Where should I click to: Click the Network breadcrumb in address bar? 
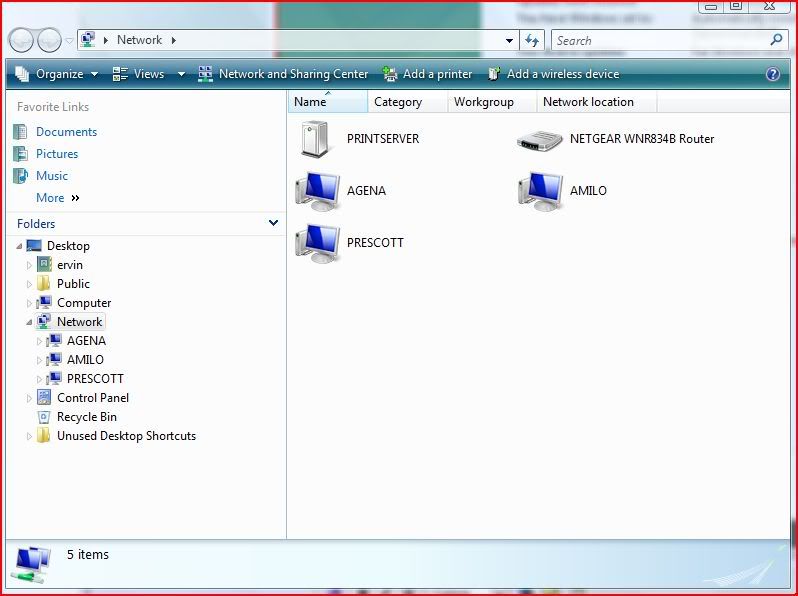click(139, 40)
